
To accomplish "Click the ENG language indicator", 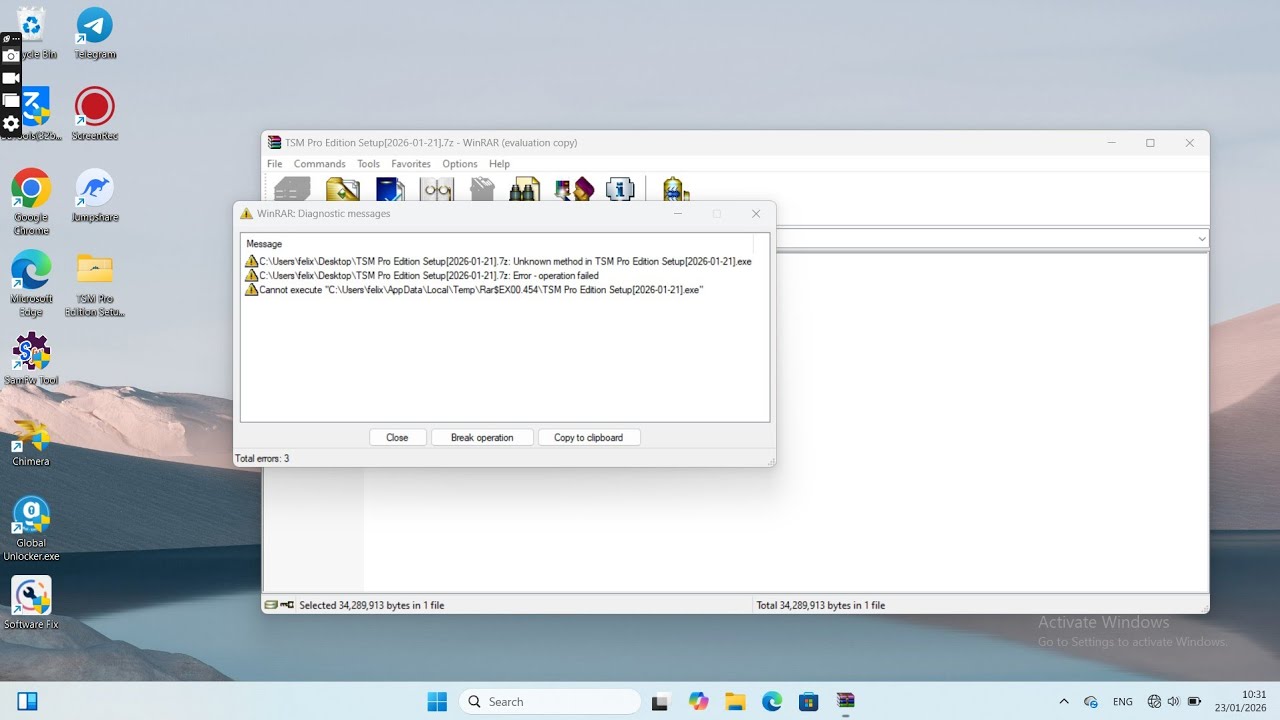I will 1123,702.
